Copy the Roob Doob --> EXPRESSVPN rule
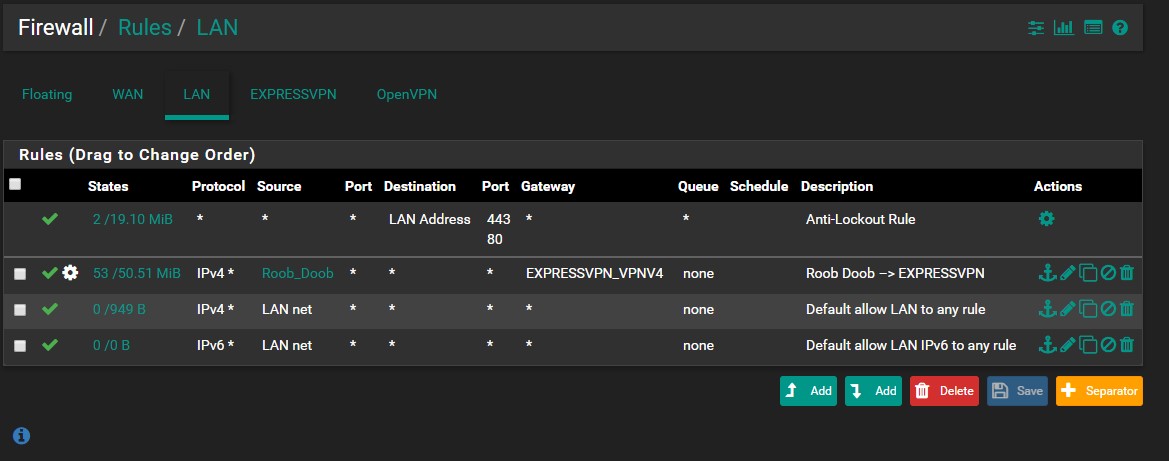Viewport: 1169px width, 461px height. click(x=1088, y=273)
